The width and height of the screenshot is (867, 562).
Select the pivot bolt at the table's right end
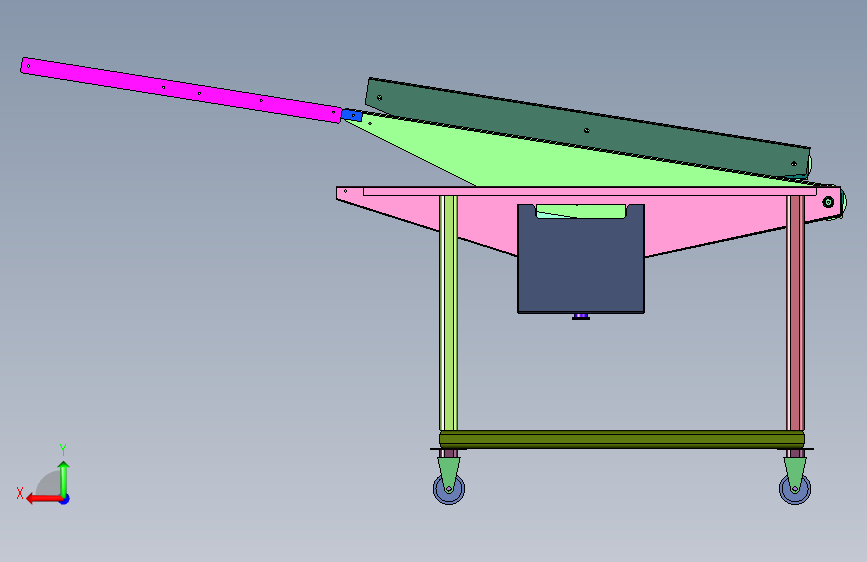click(x=828, y=202)
